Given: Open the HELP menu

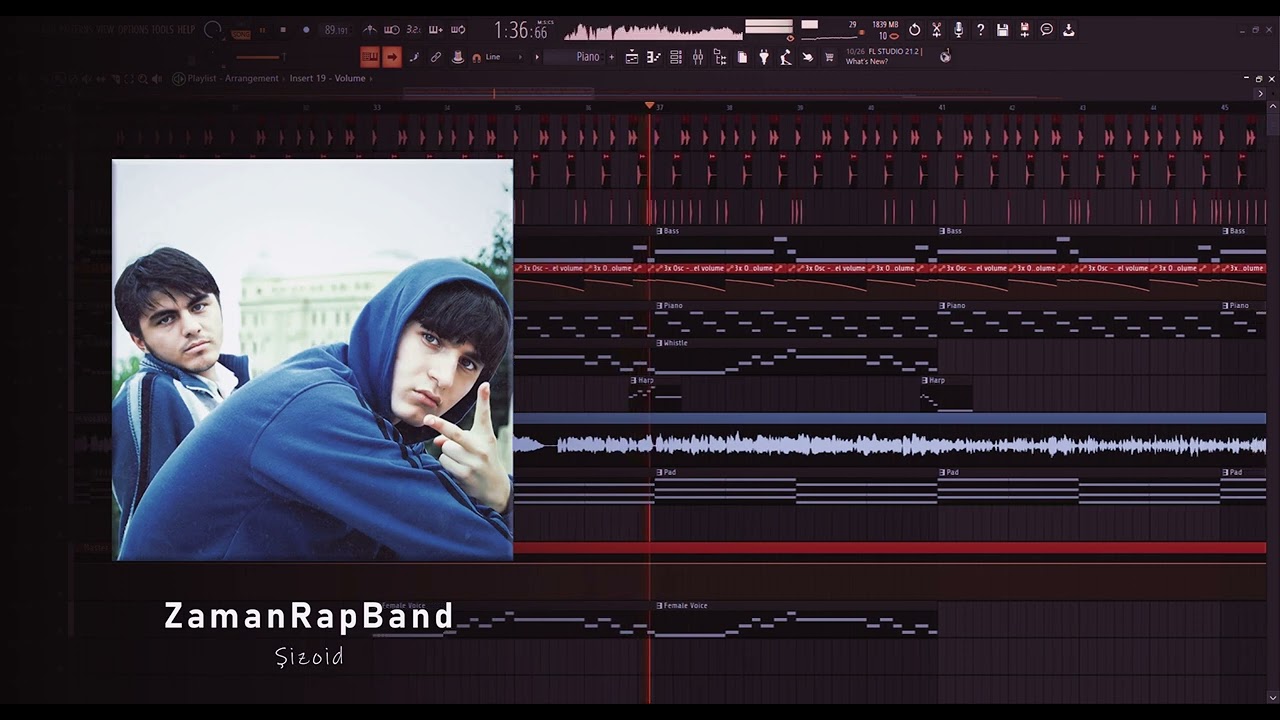Looking at the screenshot, I should (x=186, y=30).
